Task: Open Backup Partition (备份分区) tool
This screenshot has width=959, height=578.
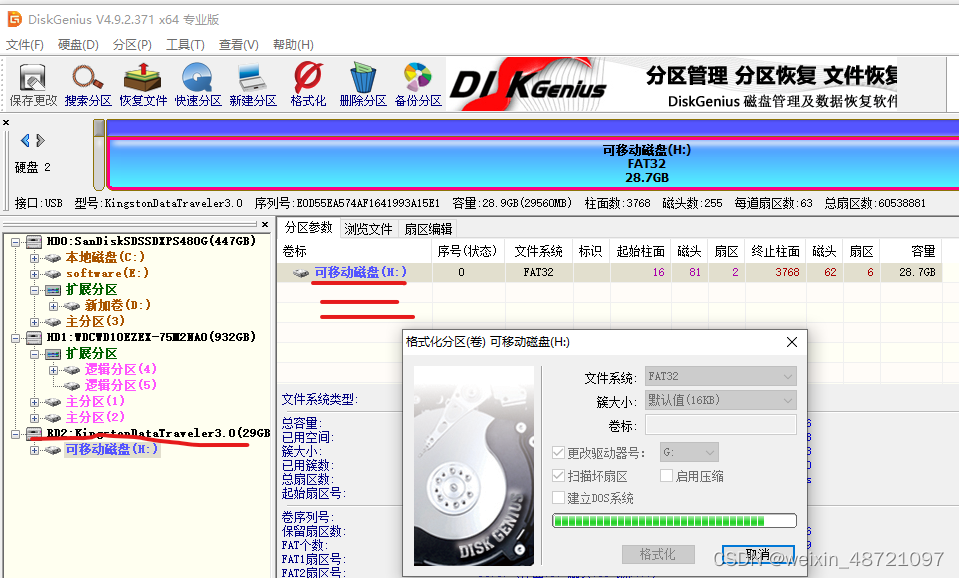Action: (418, 85)
